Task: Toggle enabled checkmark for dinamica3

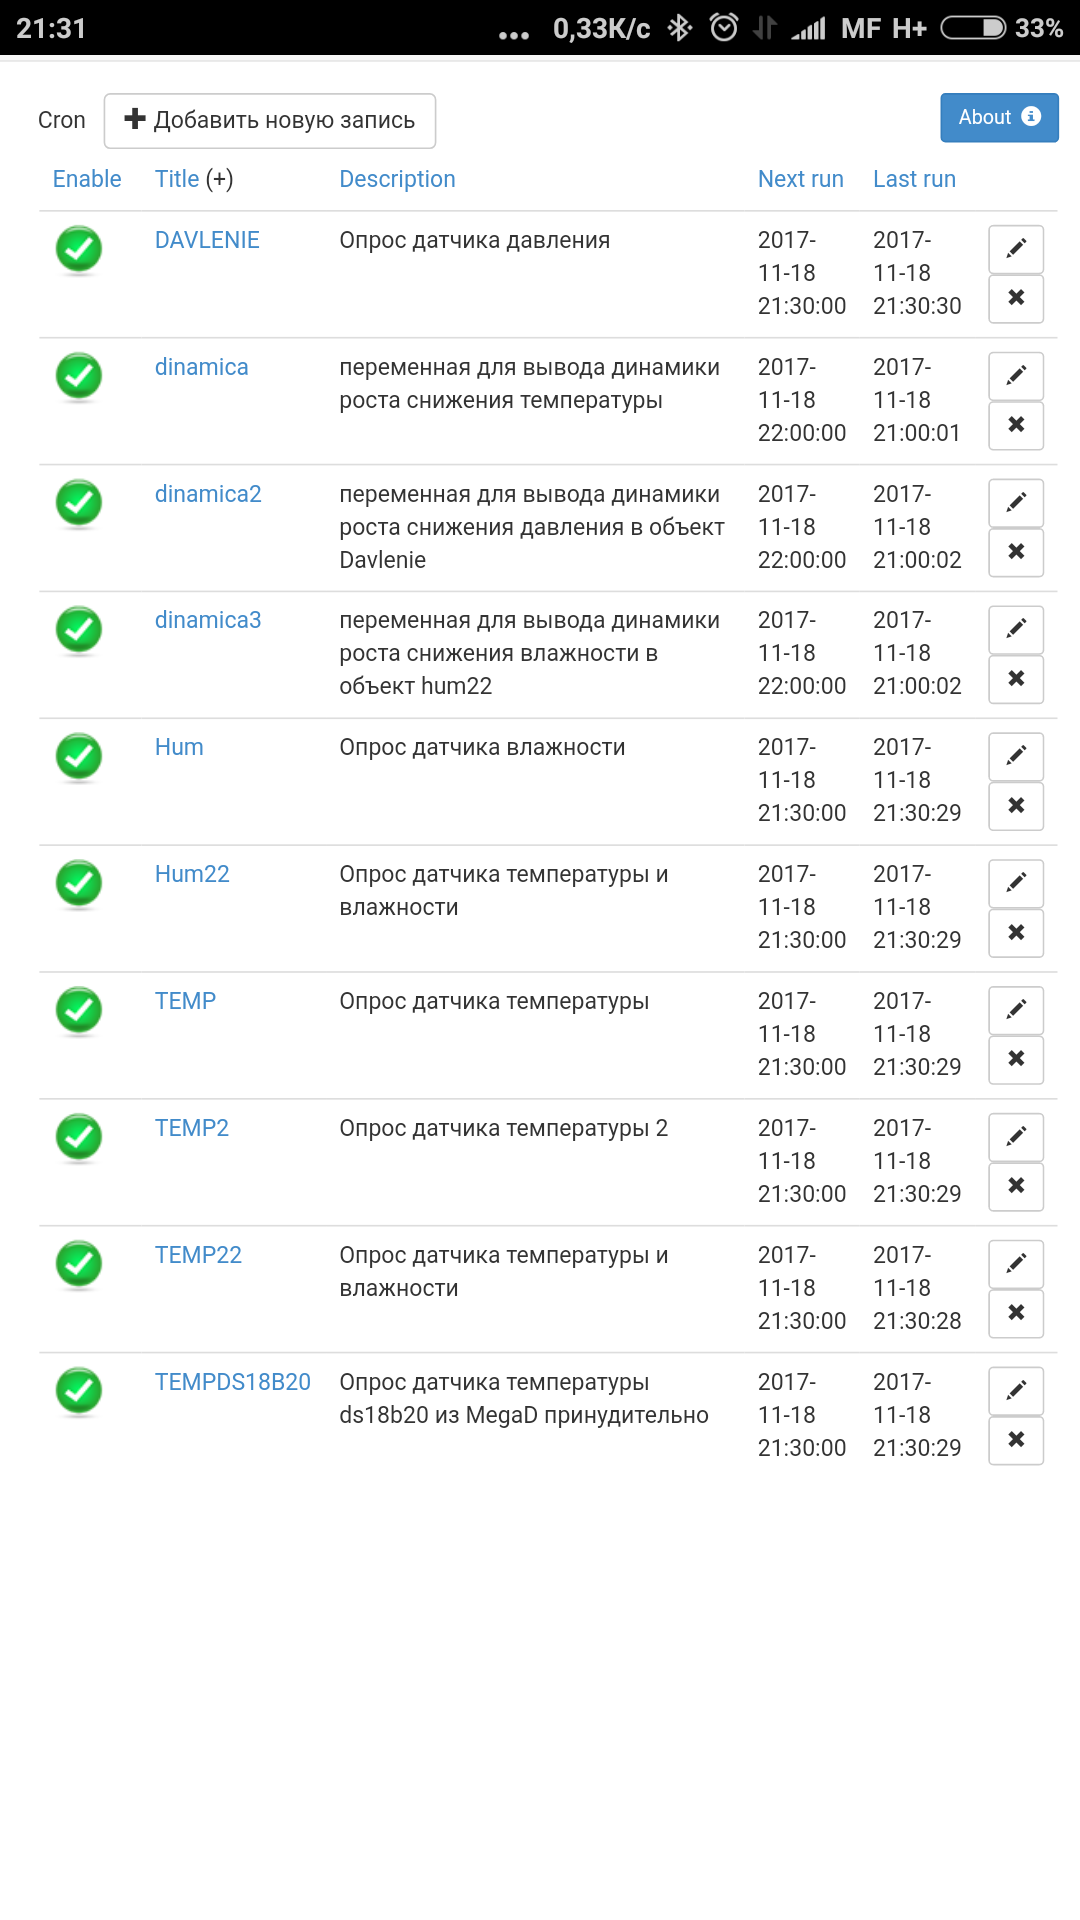Action: pyautogui.click(x=79, y=629)
